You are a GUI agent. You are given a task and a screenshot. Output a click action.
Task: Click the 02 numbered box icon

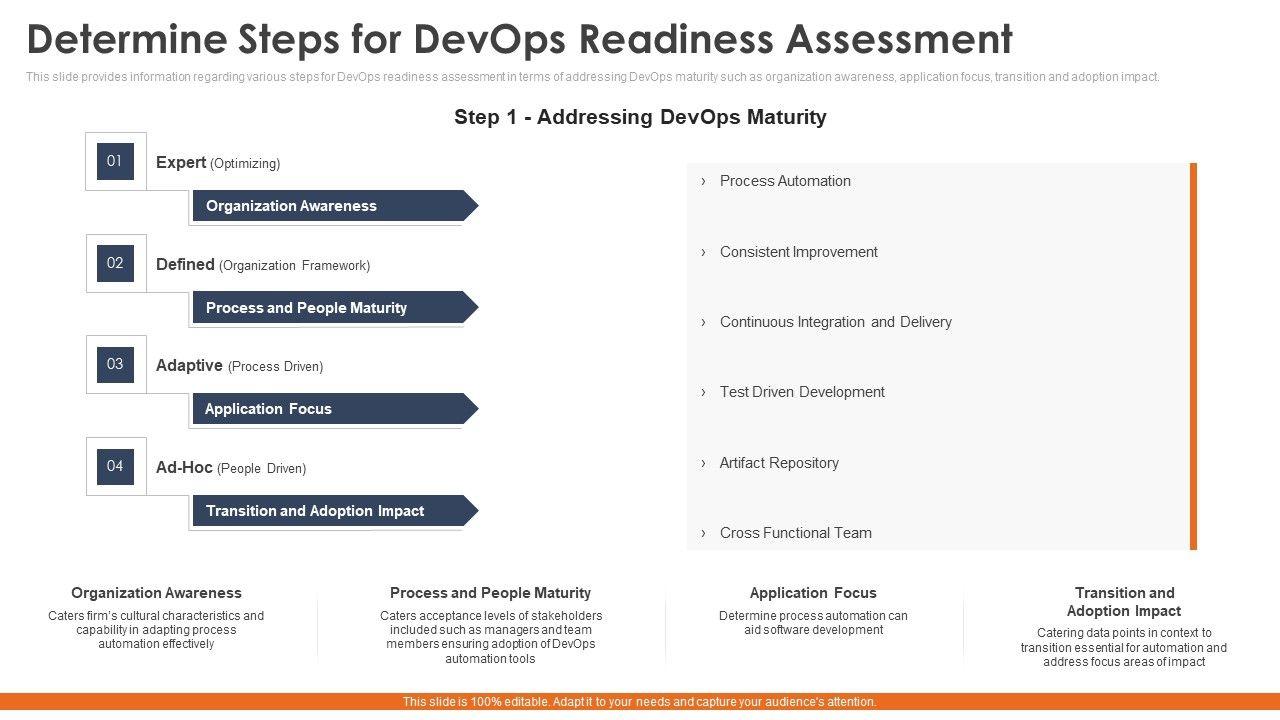(115, 263)
